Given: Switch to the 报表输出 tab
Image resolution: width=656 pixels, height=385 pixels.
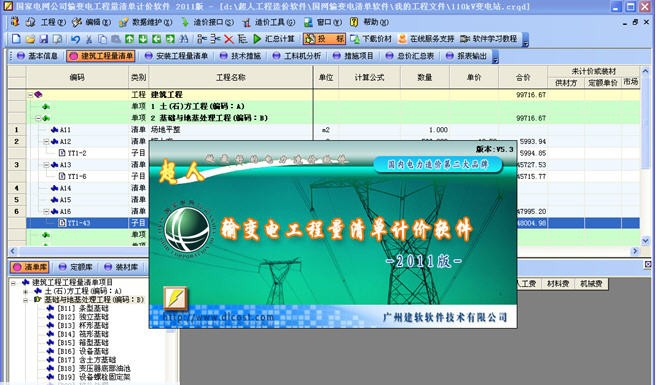Looking at the screenshot, I should coord(467,56).
